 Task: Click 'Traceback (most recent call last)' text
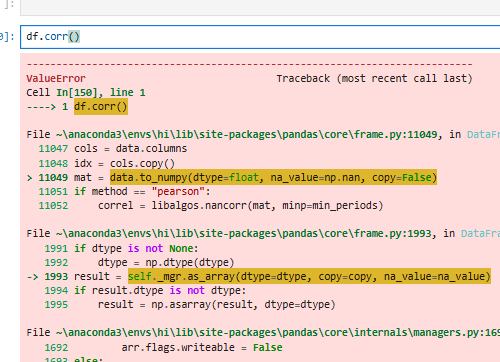click(x=375, y=79)
